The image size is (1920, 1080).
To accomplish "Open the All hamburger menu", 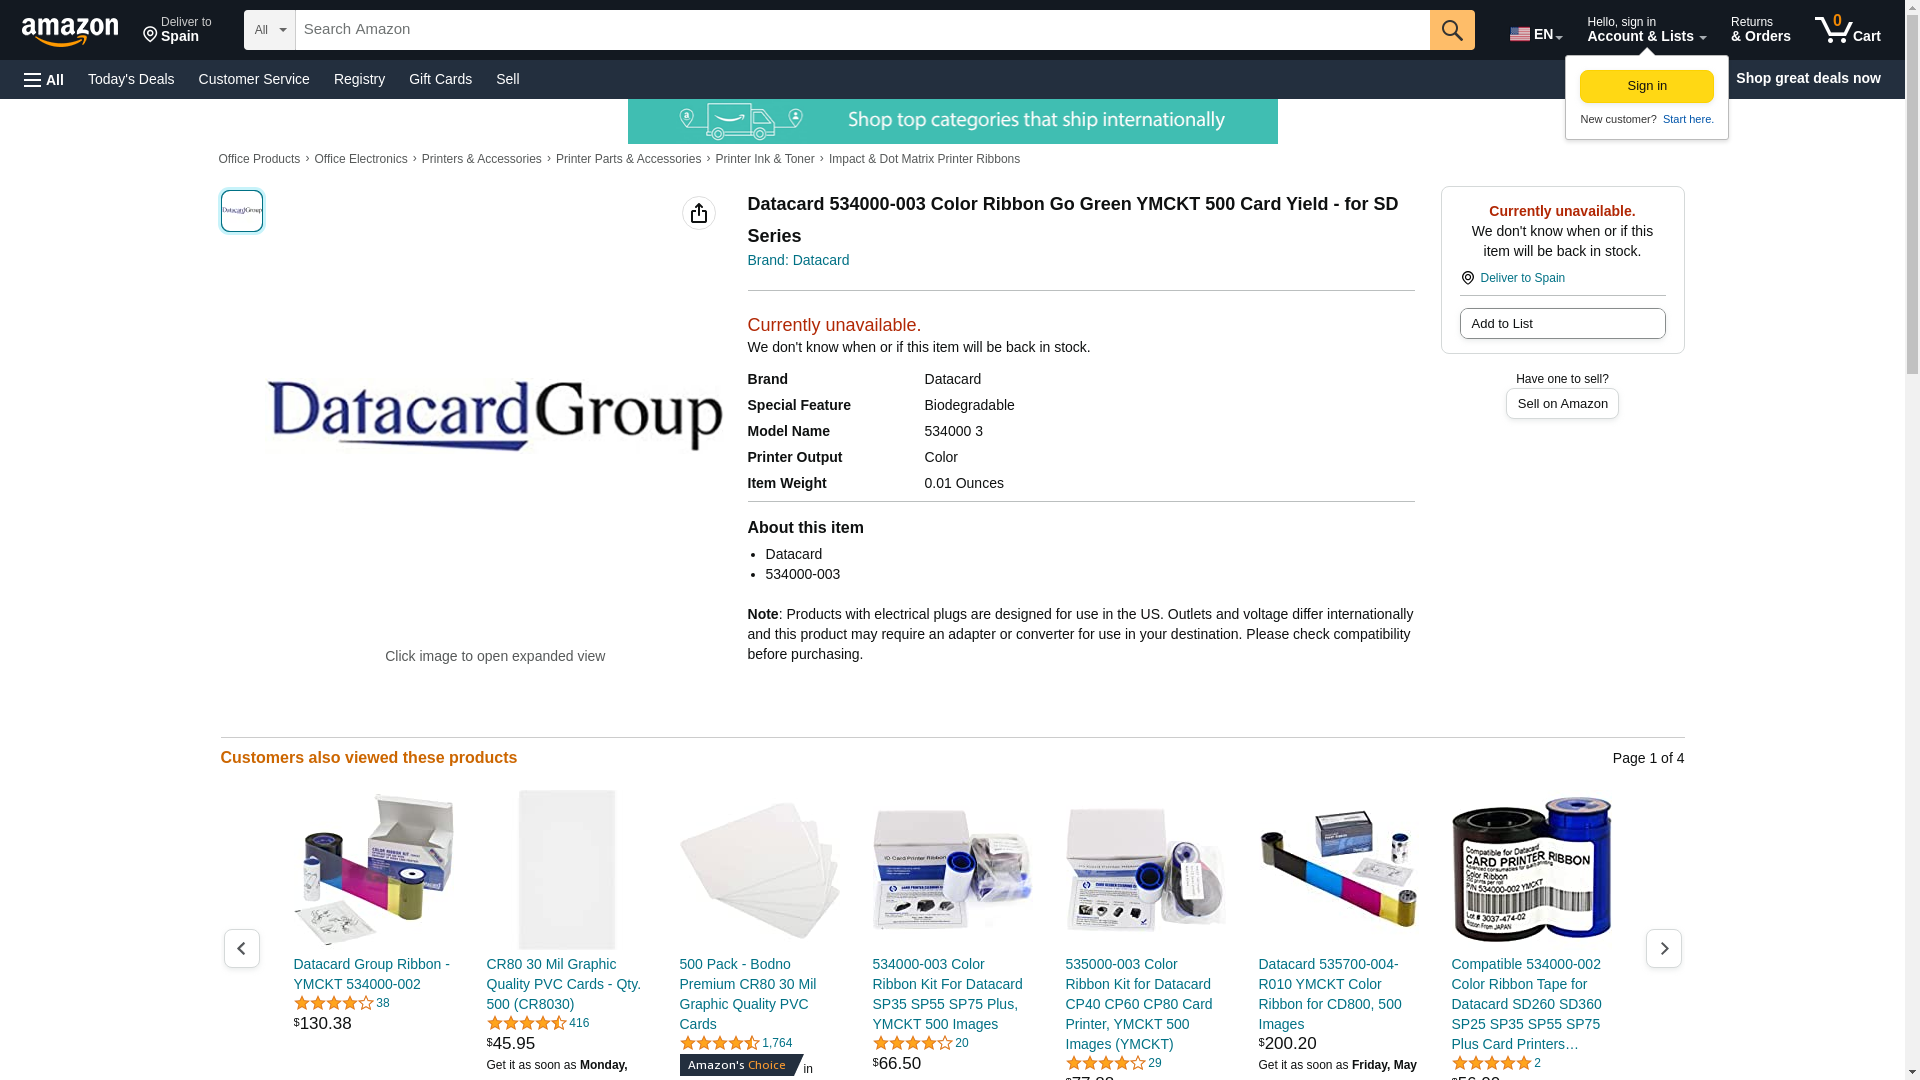I will pos(44,79).
